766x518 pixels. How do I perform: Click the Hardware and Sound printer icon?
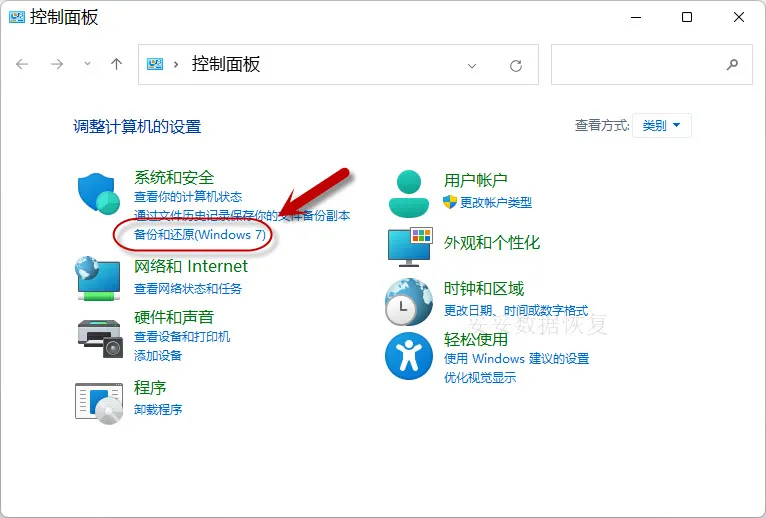tap(99, 334)
